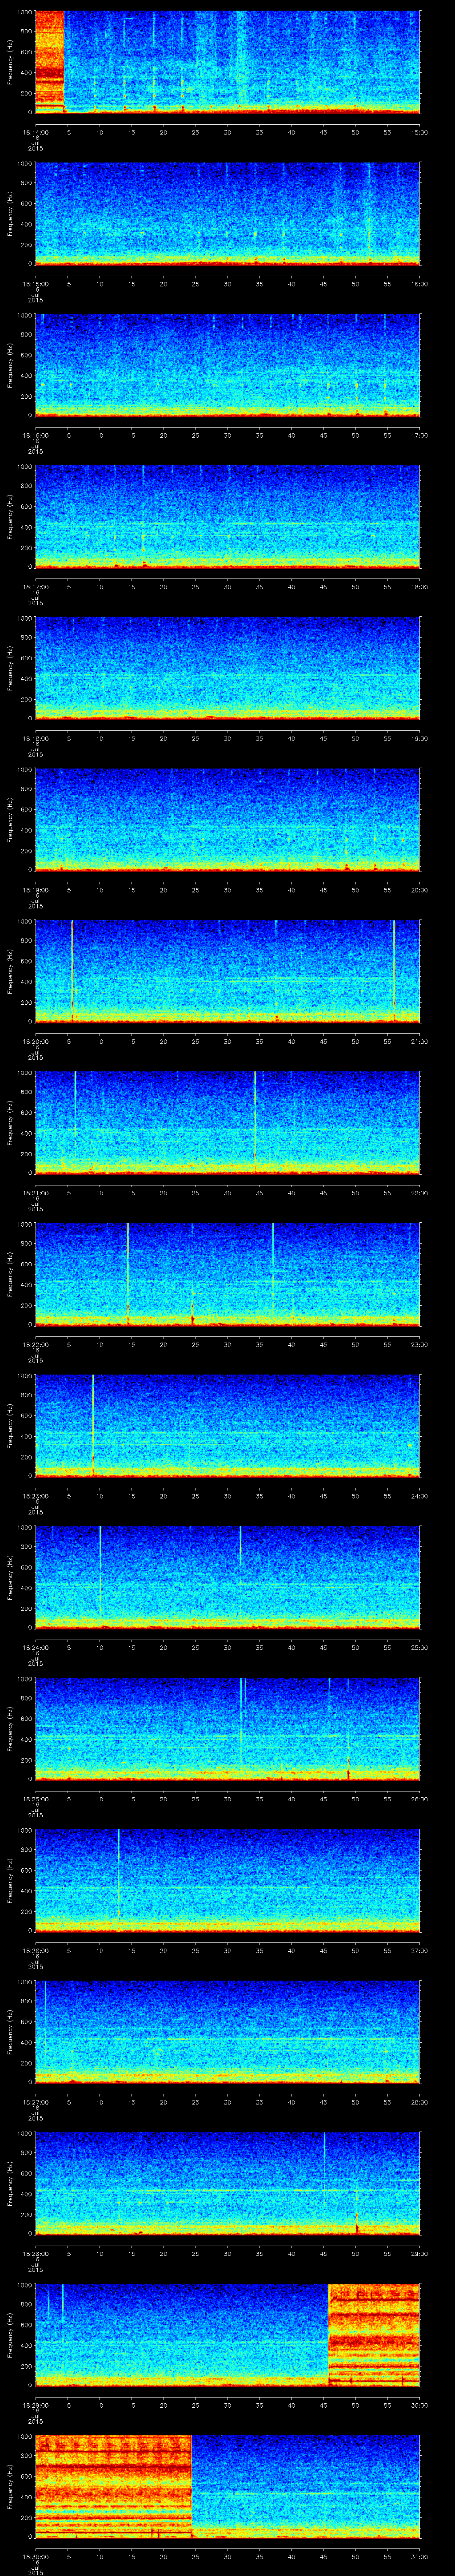Select the 18:21:00 start time label
455x2576 pixels.
(35, 1193)
